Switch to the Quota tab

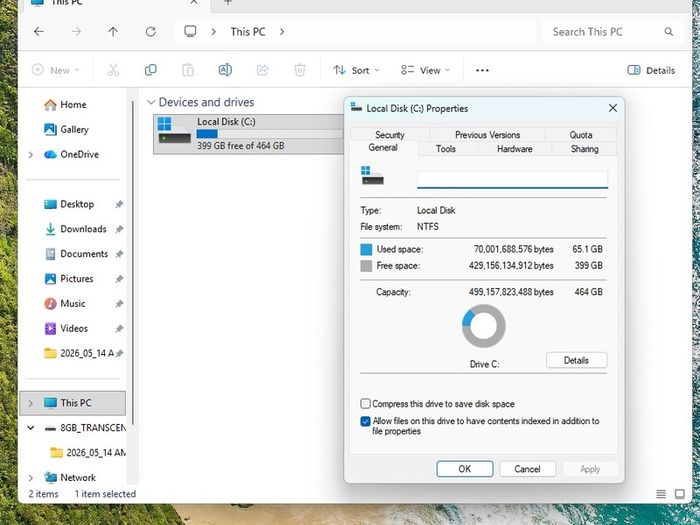click(581, 134)
